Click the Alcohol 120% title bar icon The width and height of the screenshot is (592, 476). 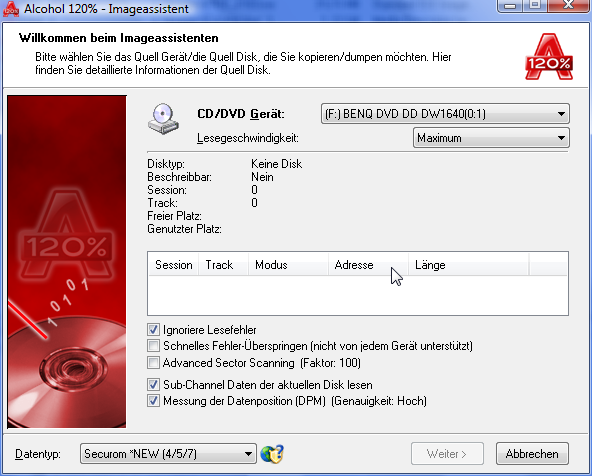[11, 9]
